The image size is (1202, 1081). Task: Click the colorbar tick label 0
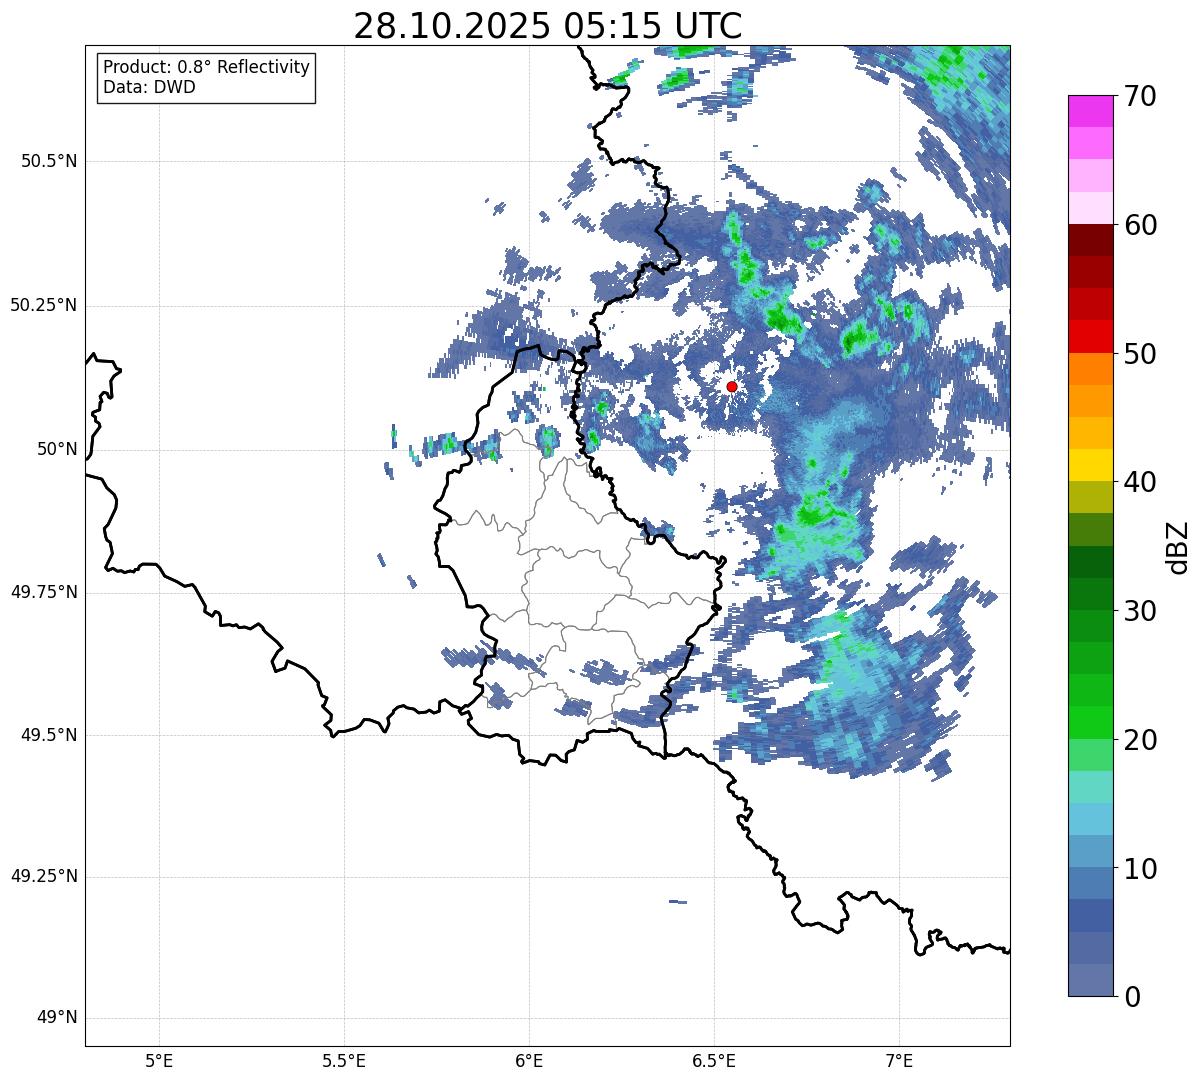[1132, 997]
